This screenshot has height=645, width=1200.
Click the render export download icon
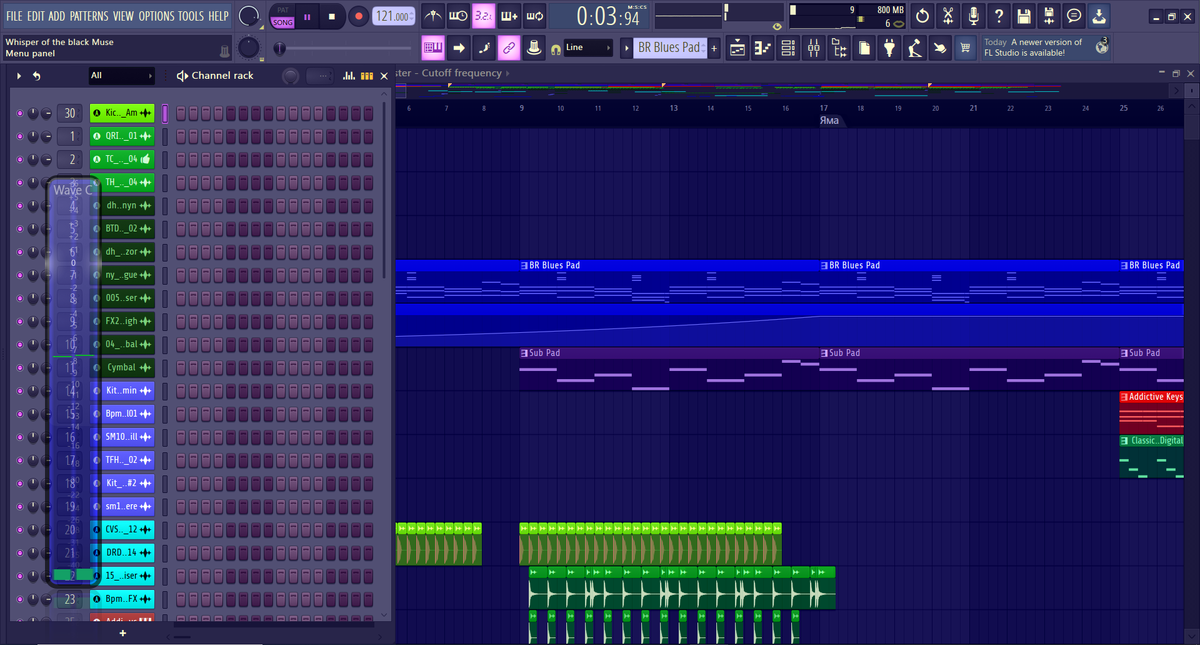(1098, 16)
